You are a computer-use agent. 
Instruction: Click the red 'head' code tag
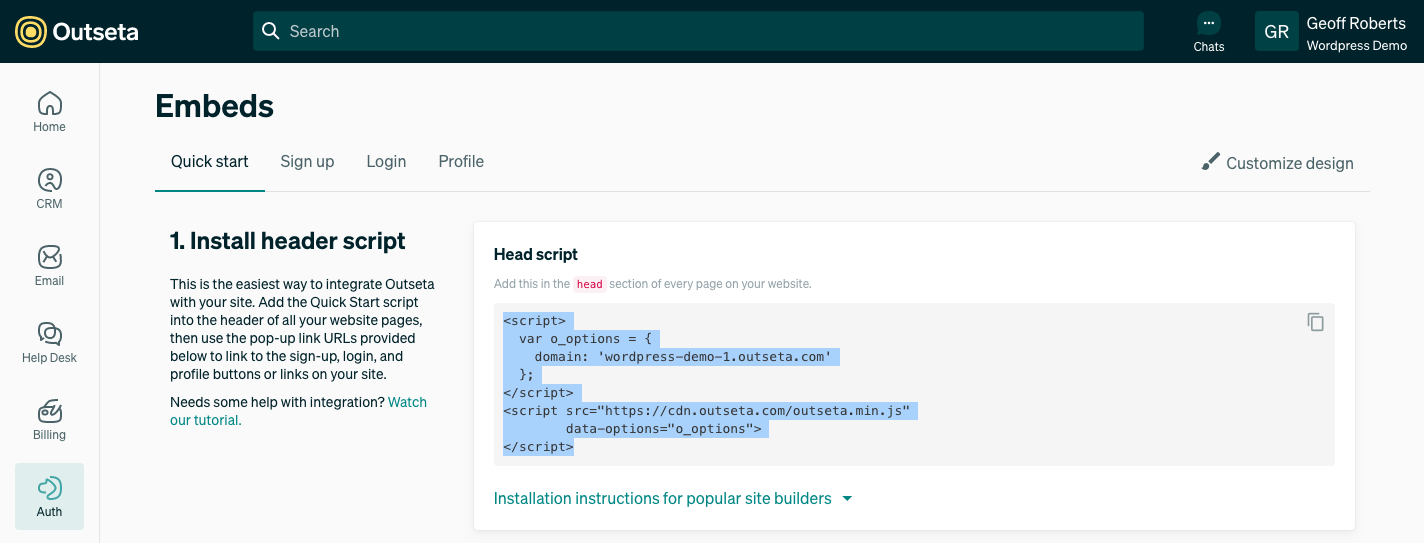coord(590,284)
